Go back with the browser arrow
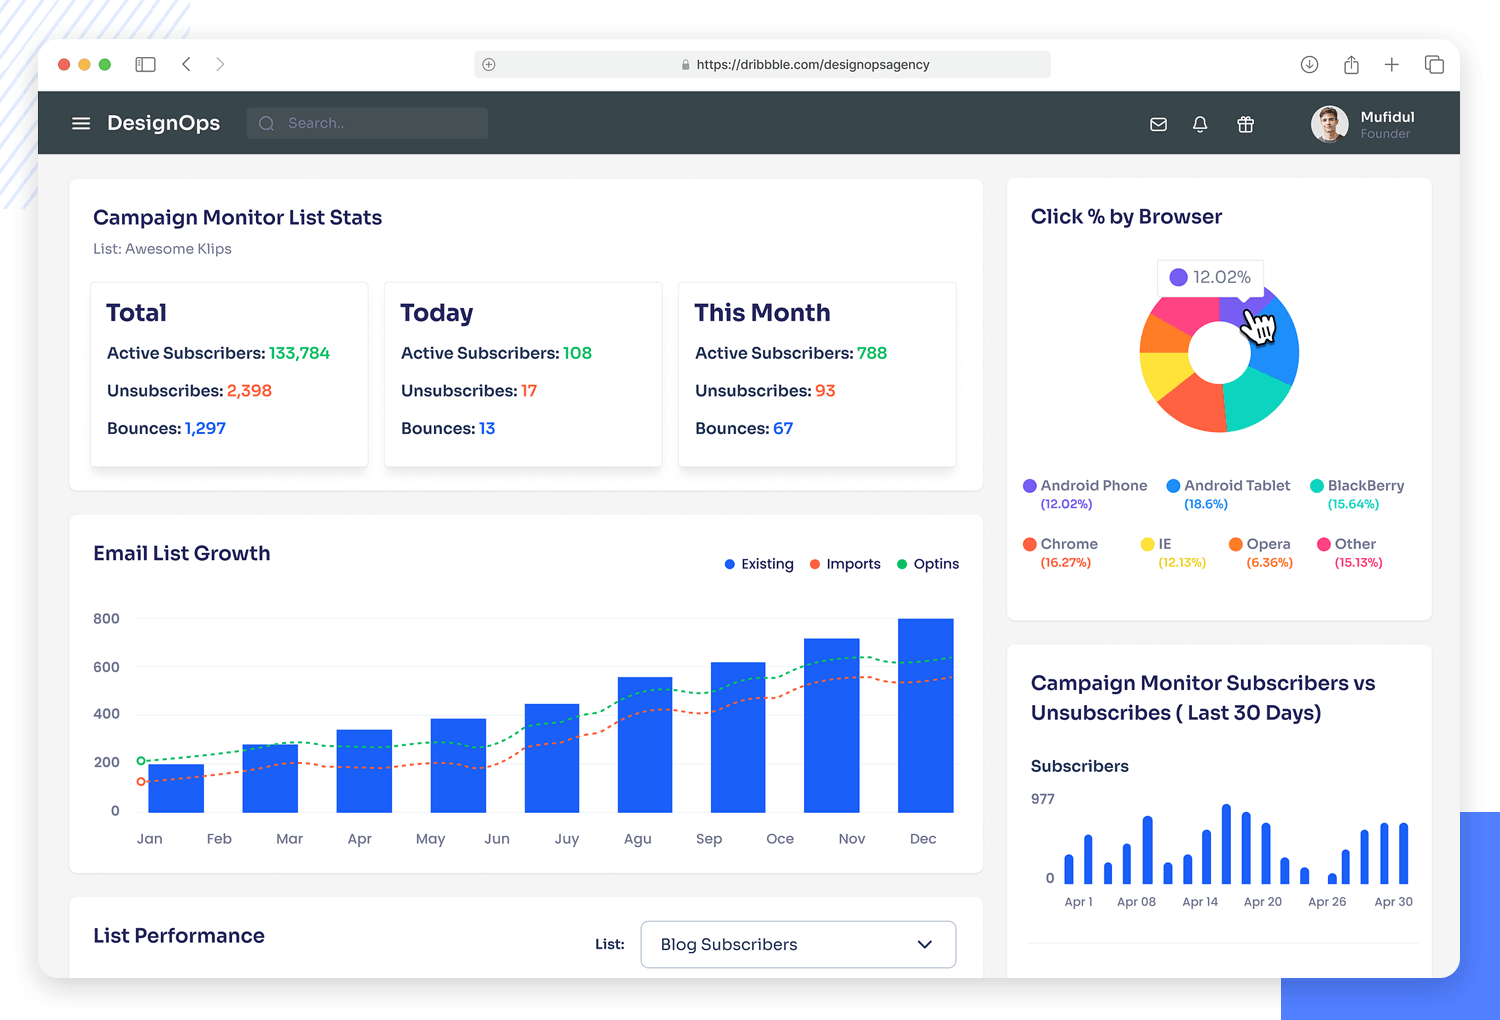 coord(186,64)
